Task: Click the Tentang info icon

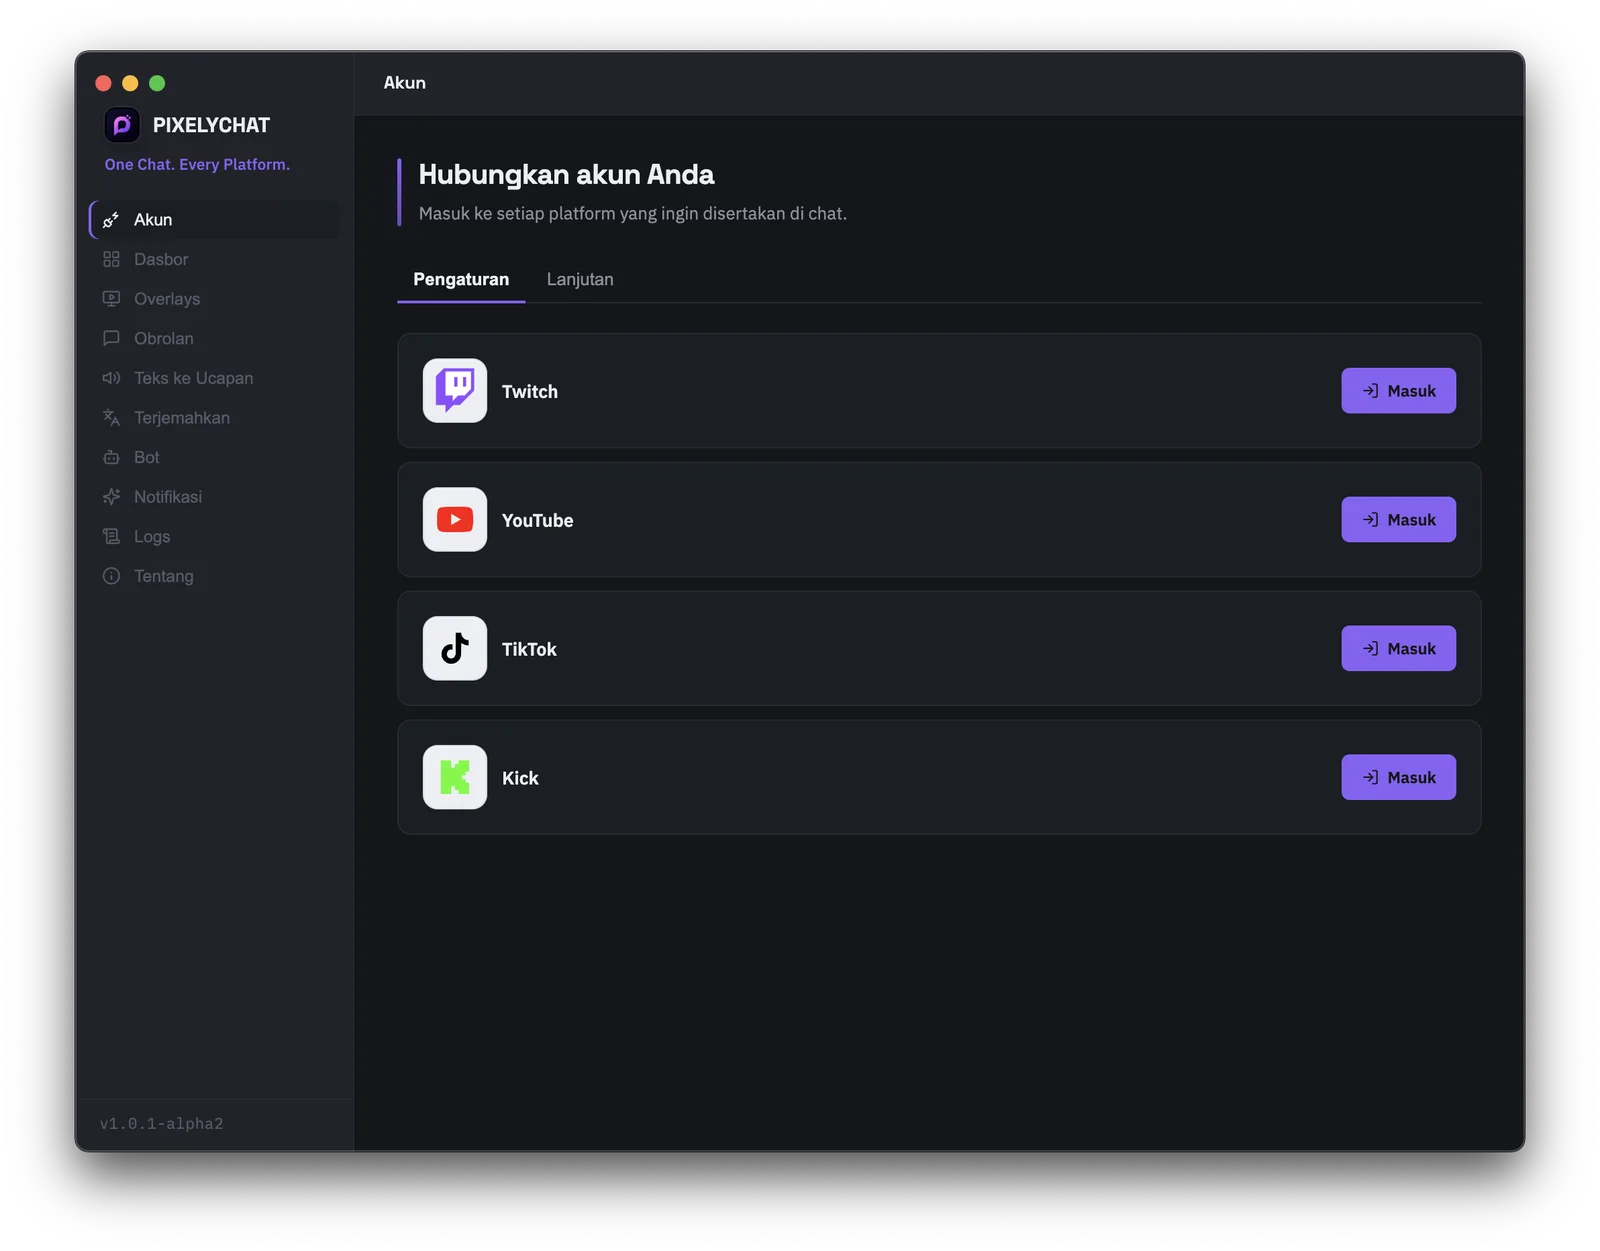Action: coord(111,576)
